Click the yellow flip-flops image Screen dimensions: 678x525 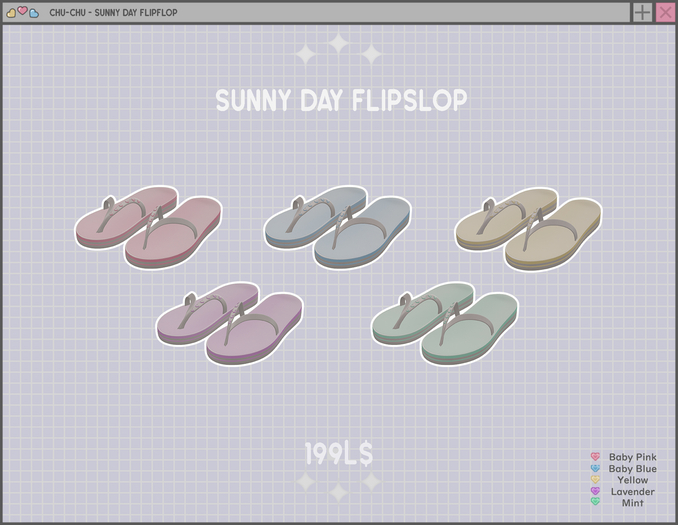[x=528, y=228]
